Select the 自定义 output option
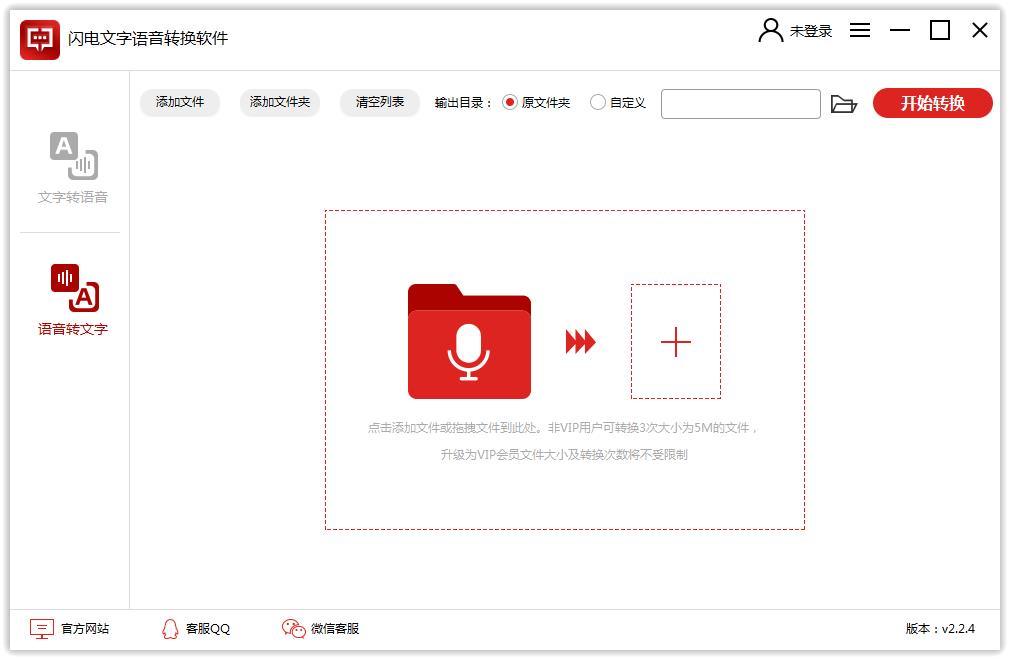The width and height of the screenshot is (1010, 660). [x=598, y=102]
